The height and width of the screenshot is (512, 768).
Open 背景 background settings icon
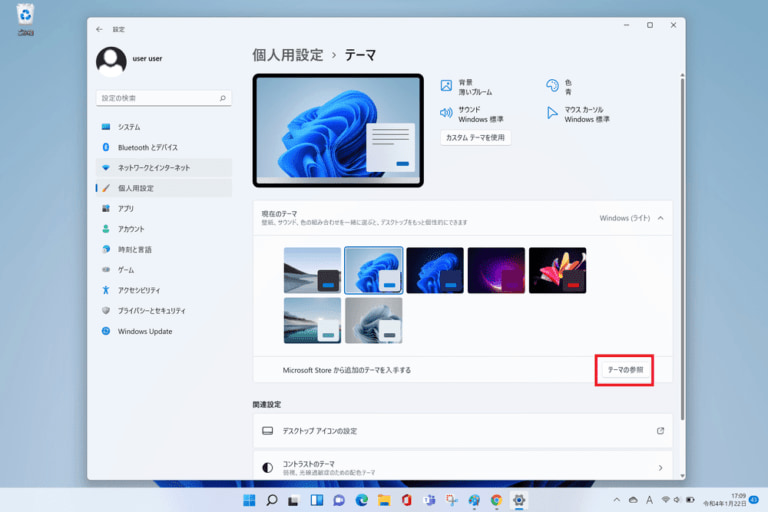(x=446, y=86)
